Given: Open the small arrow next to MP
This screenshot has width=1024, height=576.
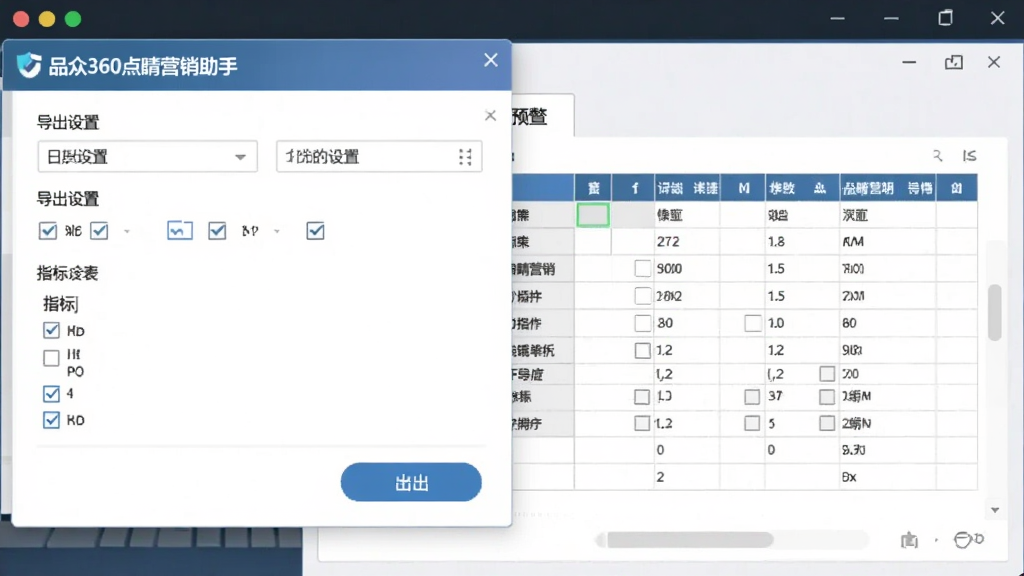Looking at the screenshot, I should 277,231.
